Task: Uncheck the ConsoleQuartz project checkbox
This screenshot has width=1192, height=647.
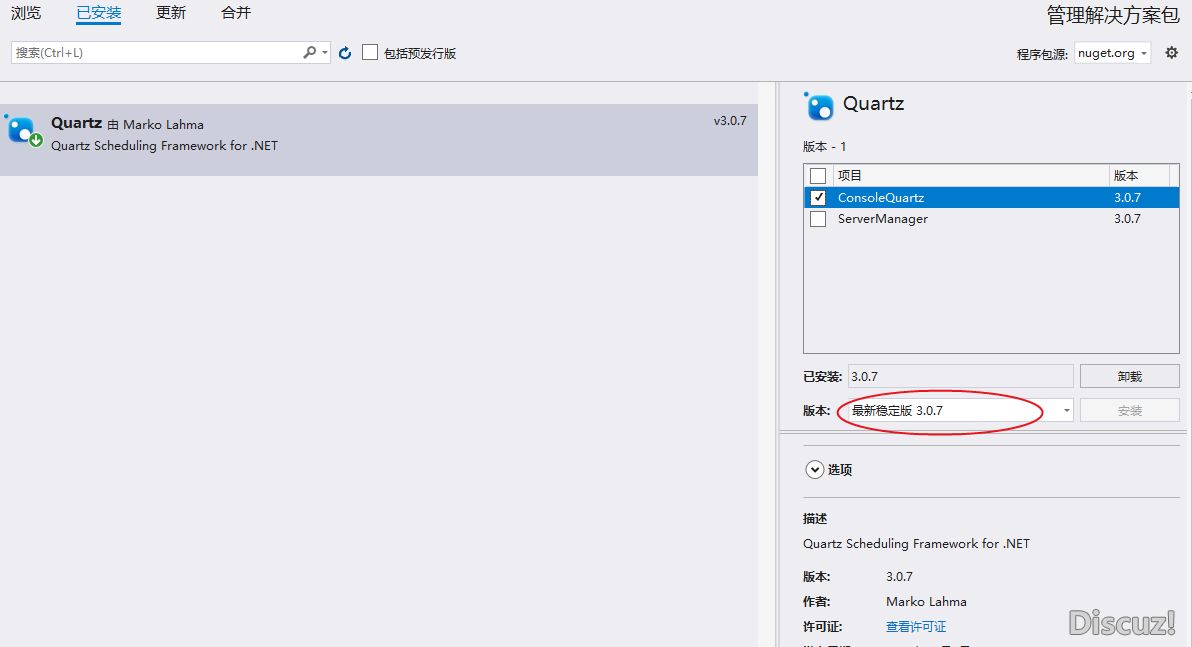Action: click(818, 198)
